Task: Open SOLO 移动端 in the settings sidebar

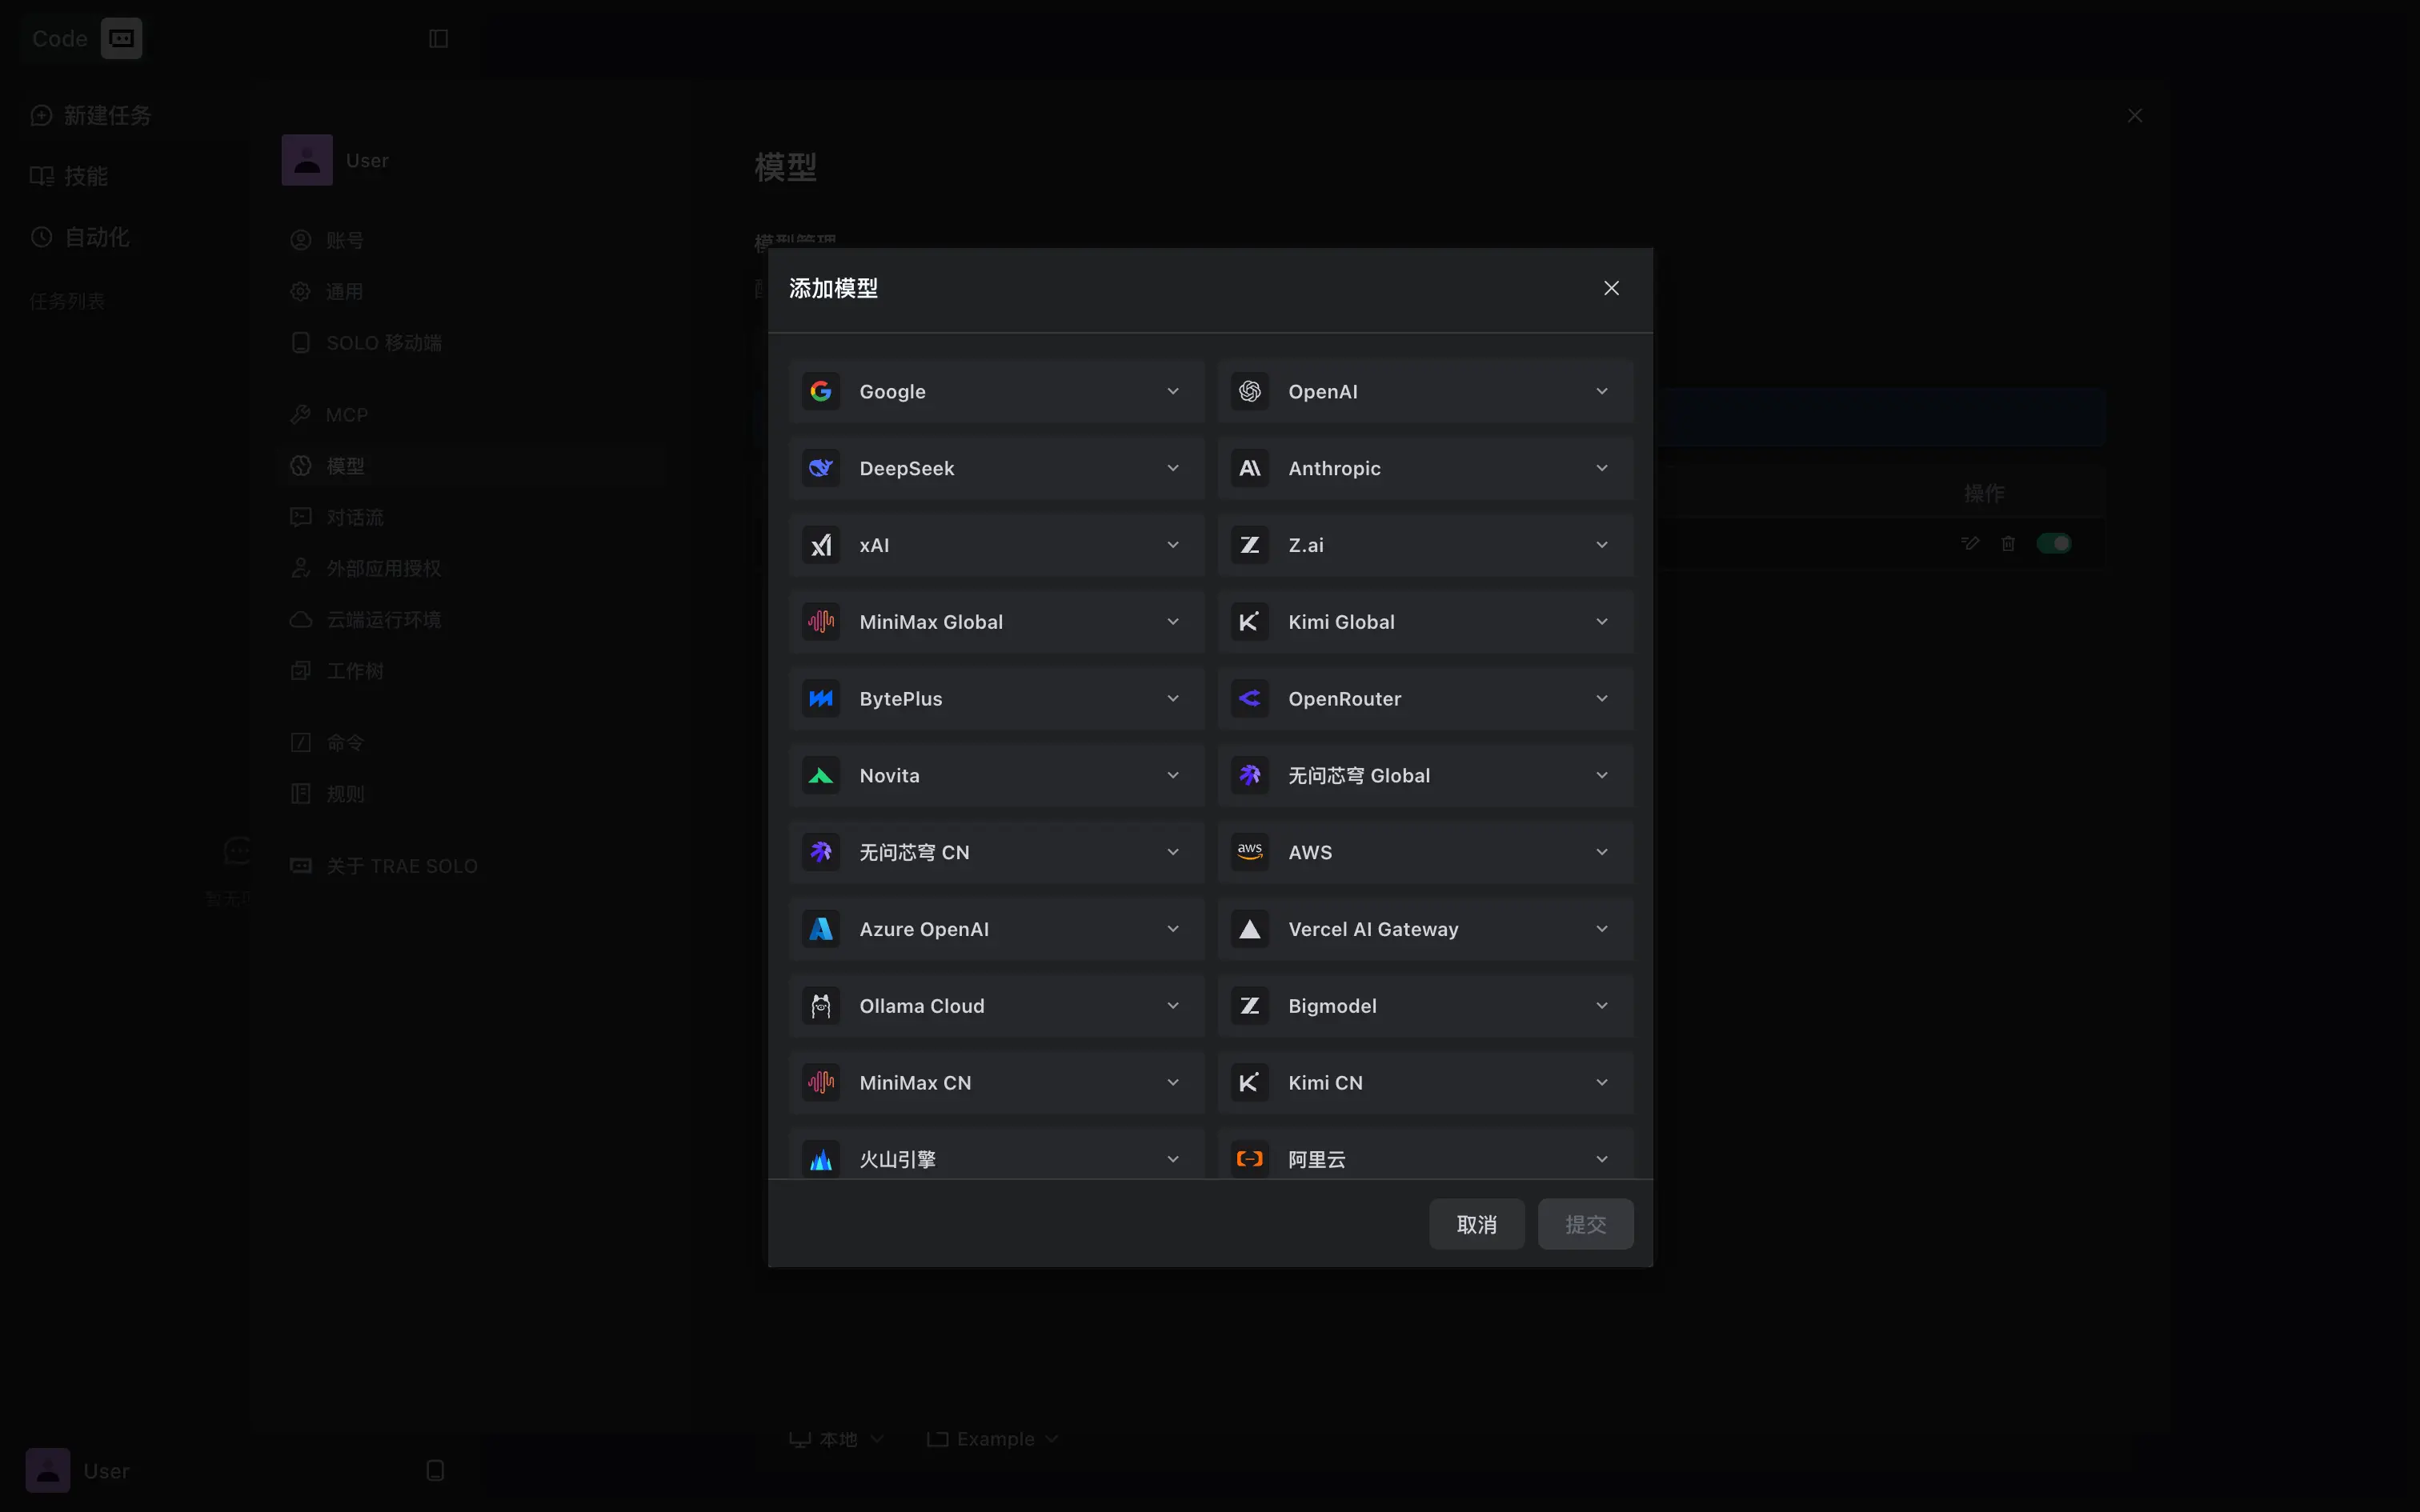Action: click(472, 342)
